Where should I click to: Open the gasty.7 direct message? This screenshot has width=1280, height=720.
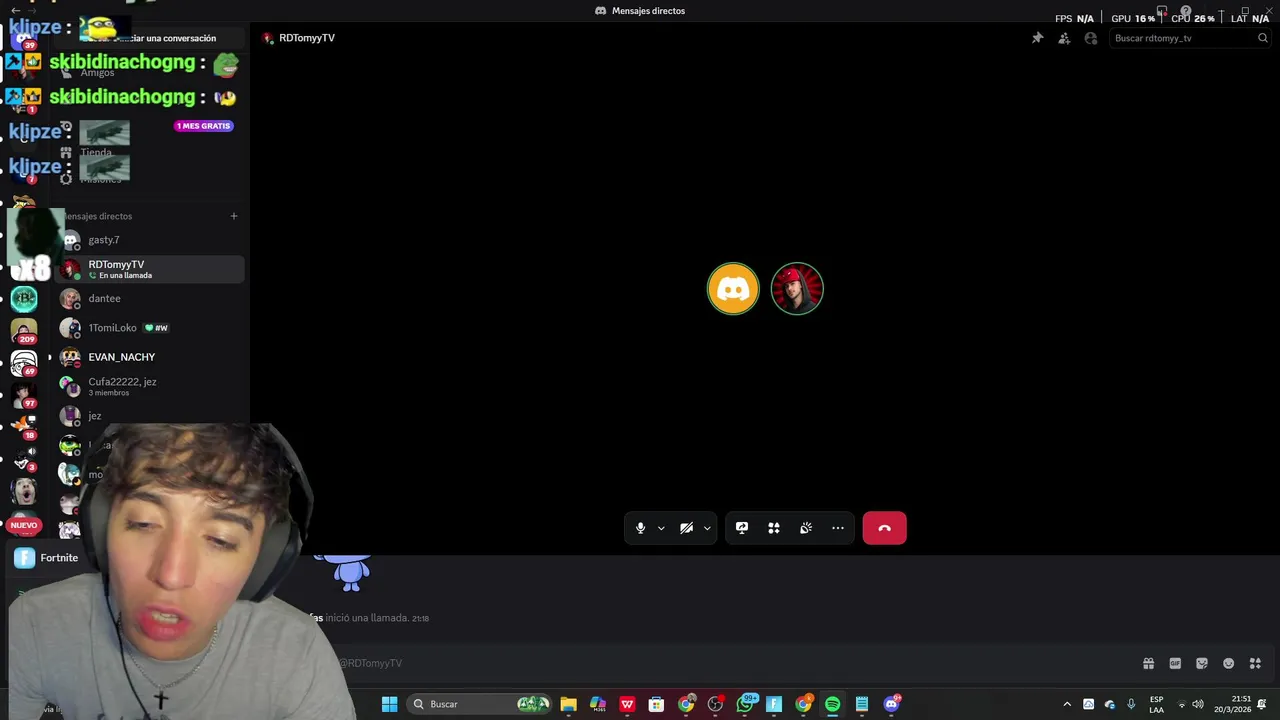pos(150,240)
